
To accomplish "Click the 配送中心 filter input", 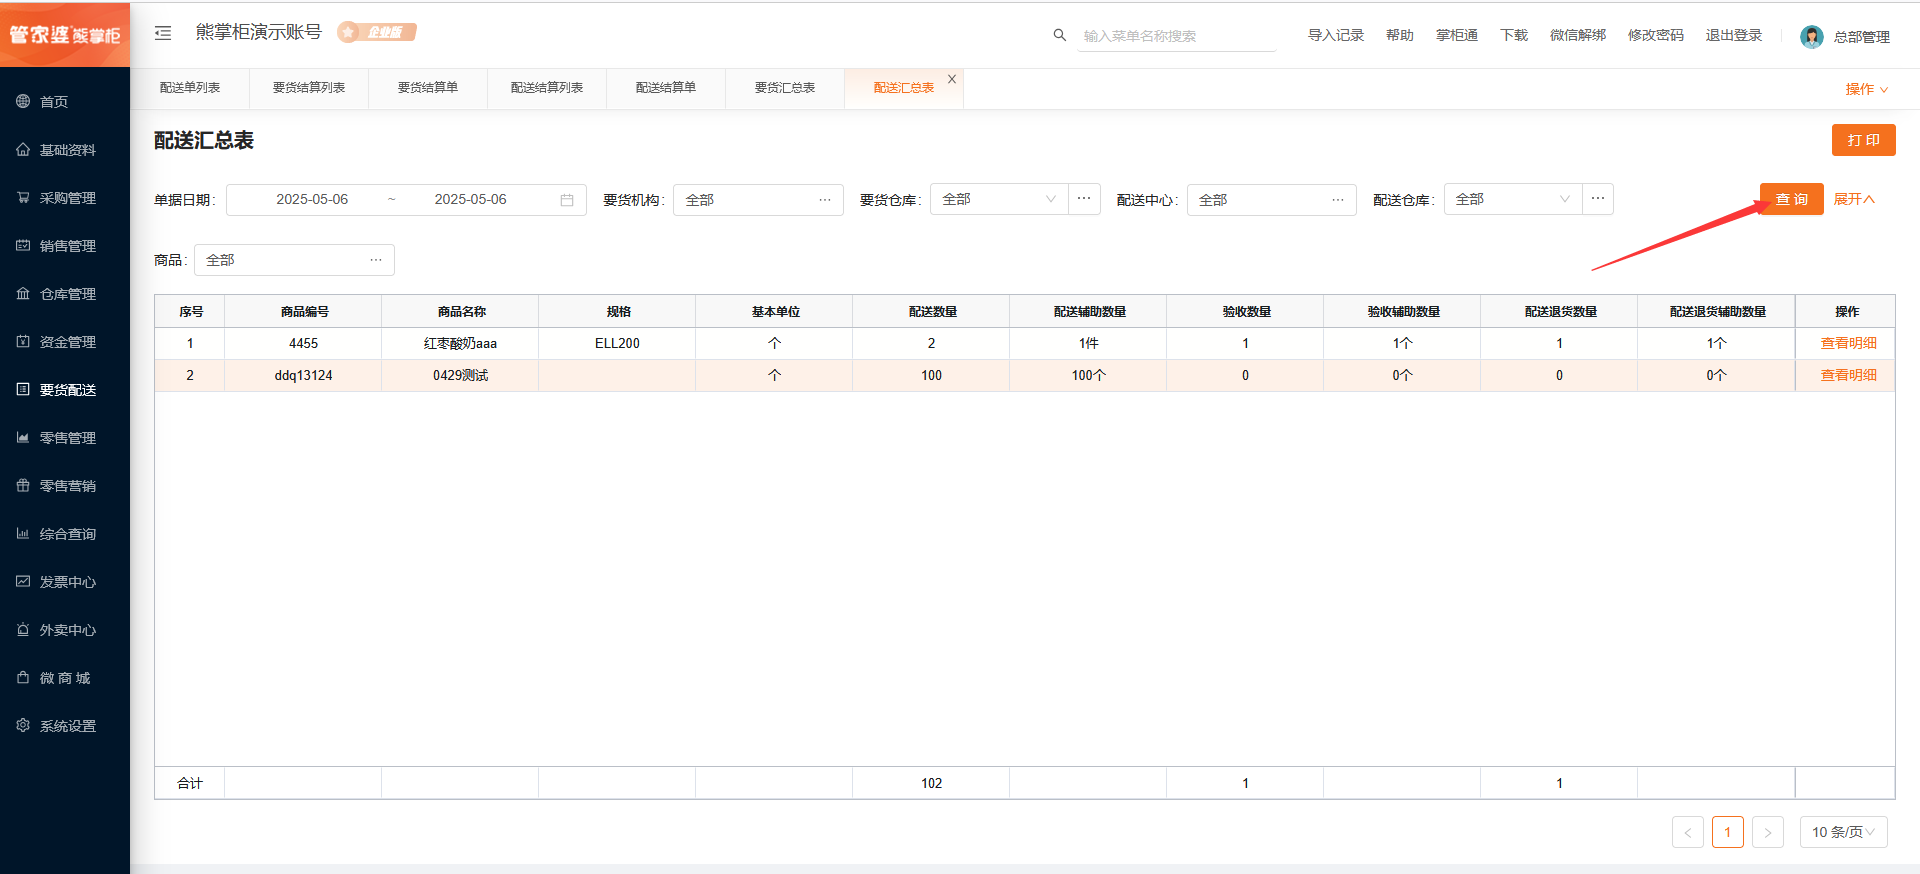I will [x=1271, y=200].
